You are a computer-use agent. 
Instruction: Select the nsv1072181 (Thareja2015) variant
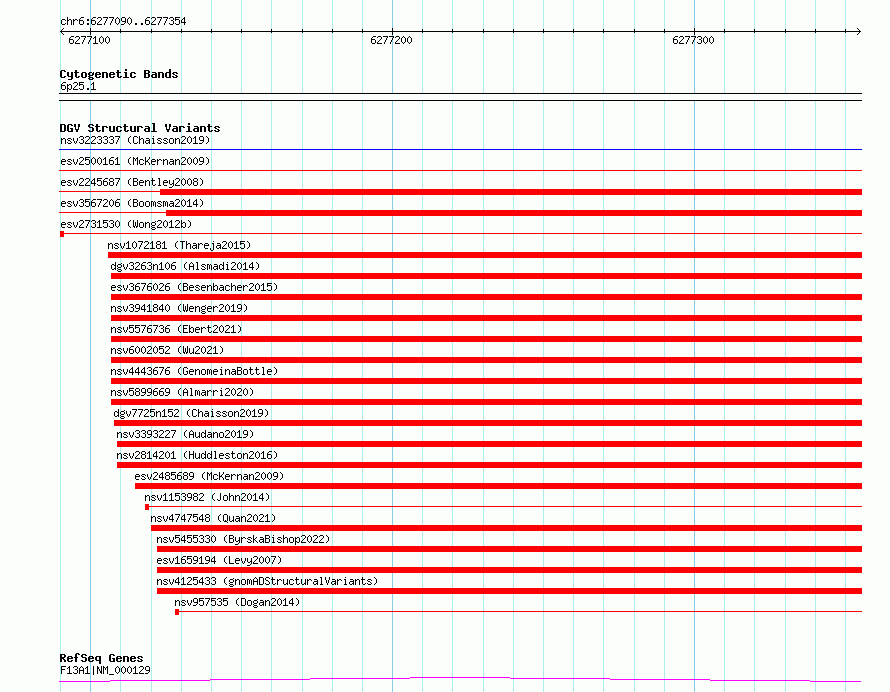click(179, 245)
